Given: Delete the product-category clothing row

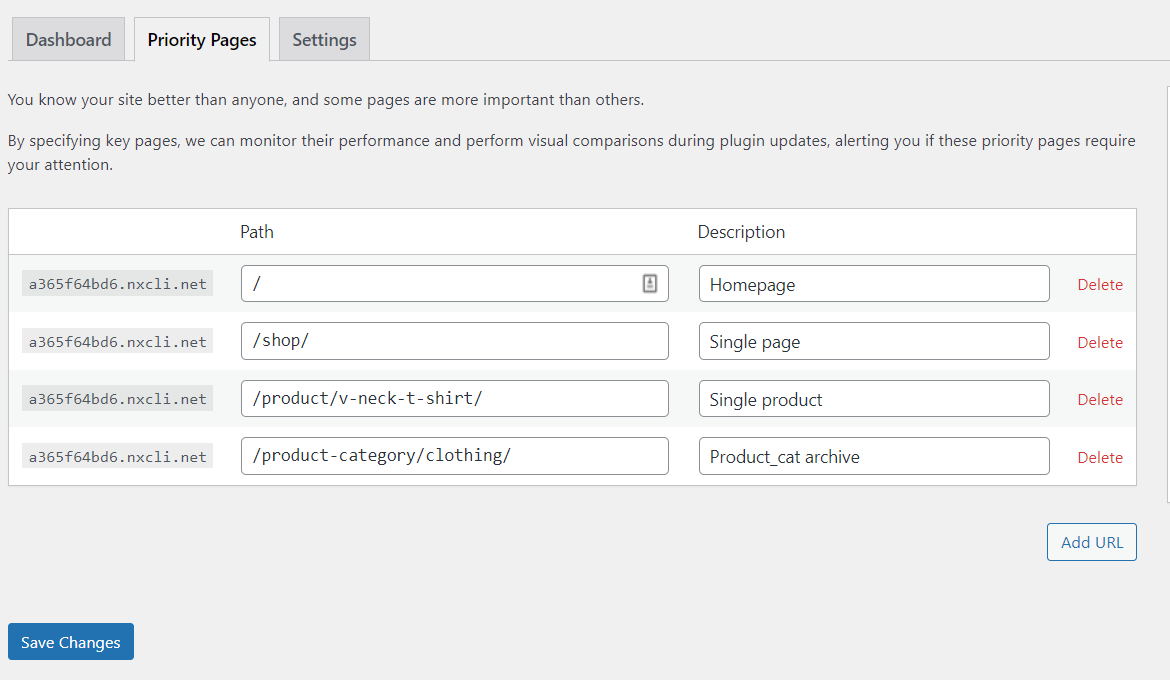Looking at the screenshot, I should (x=1100, y=458).
